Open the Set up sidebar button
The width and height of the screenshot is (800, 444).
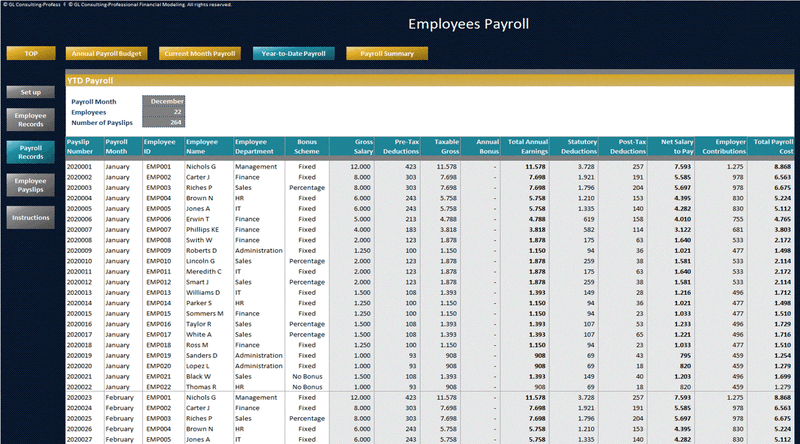31,92
